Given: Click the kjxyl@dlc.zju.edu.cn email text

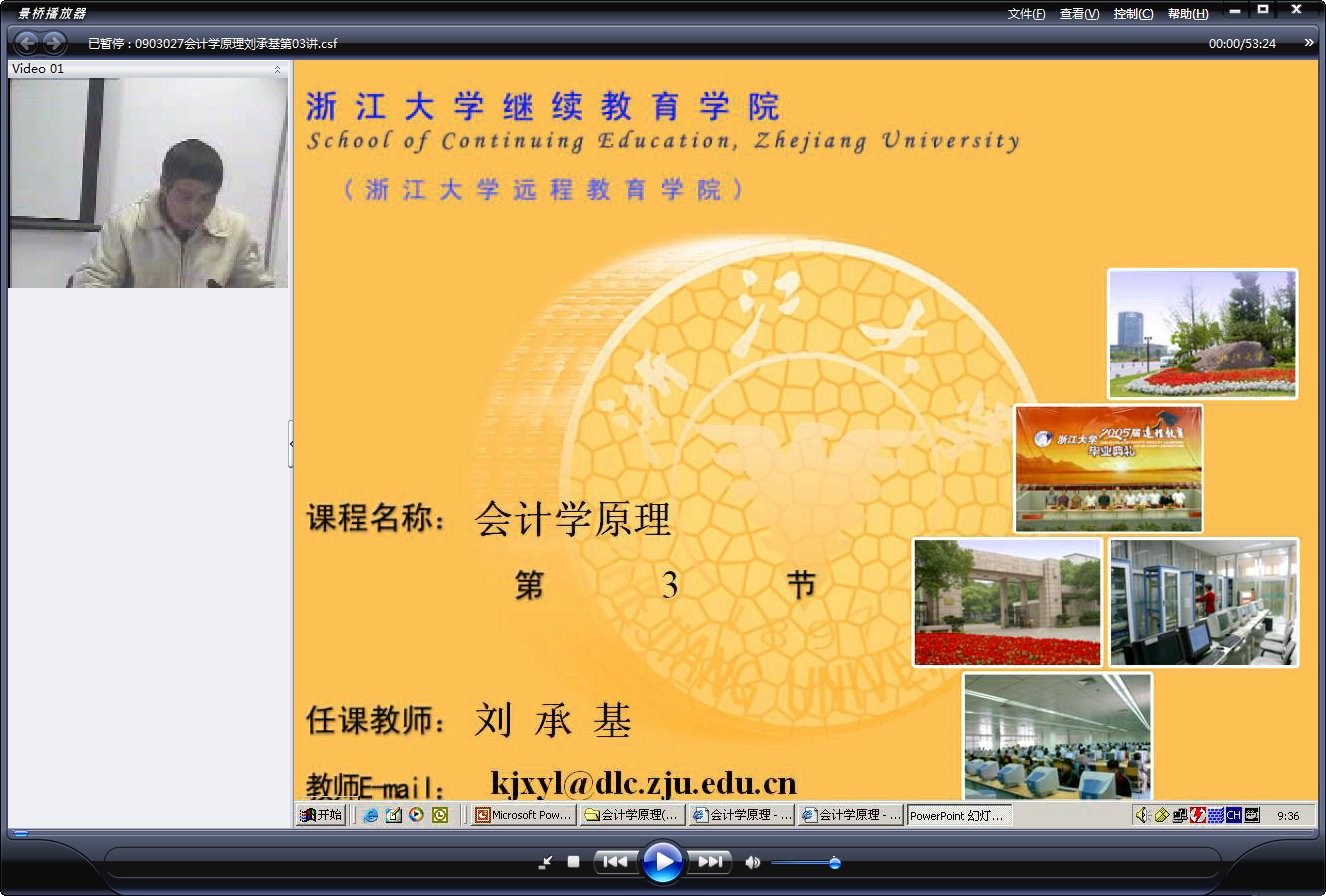Looking at the screenshot, I should click(644, 782).
